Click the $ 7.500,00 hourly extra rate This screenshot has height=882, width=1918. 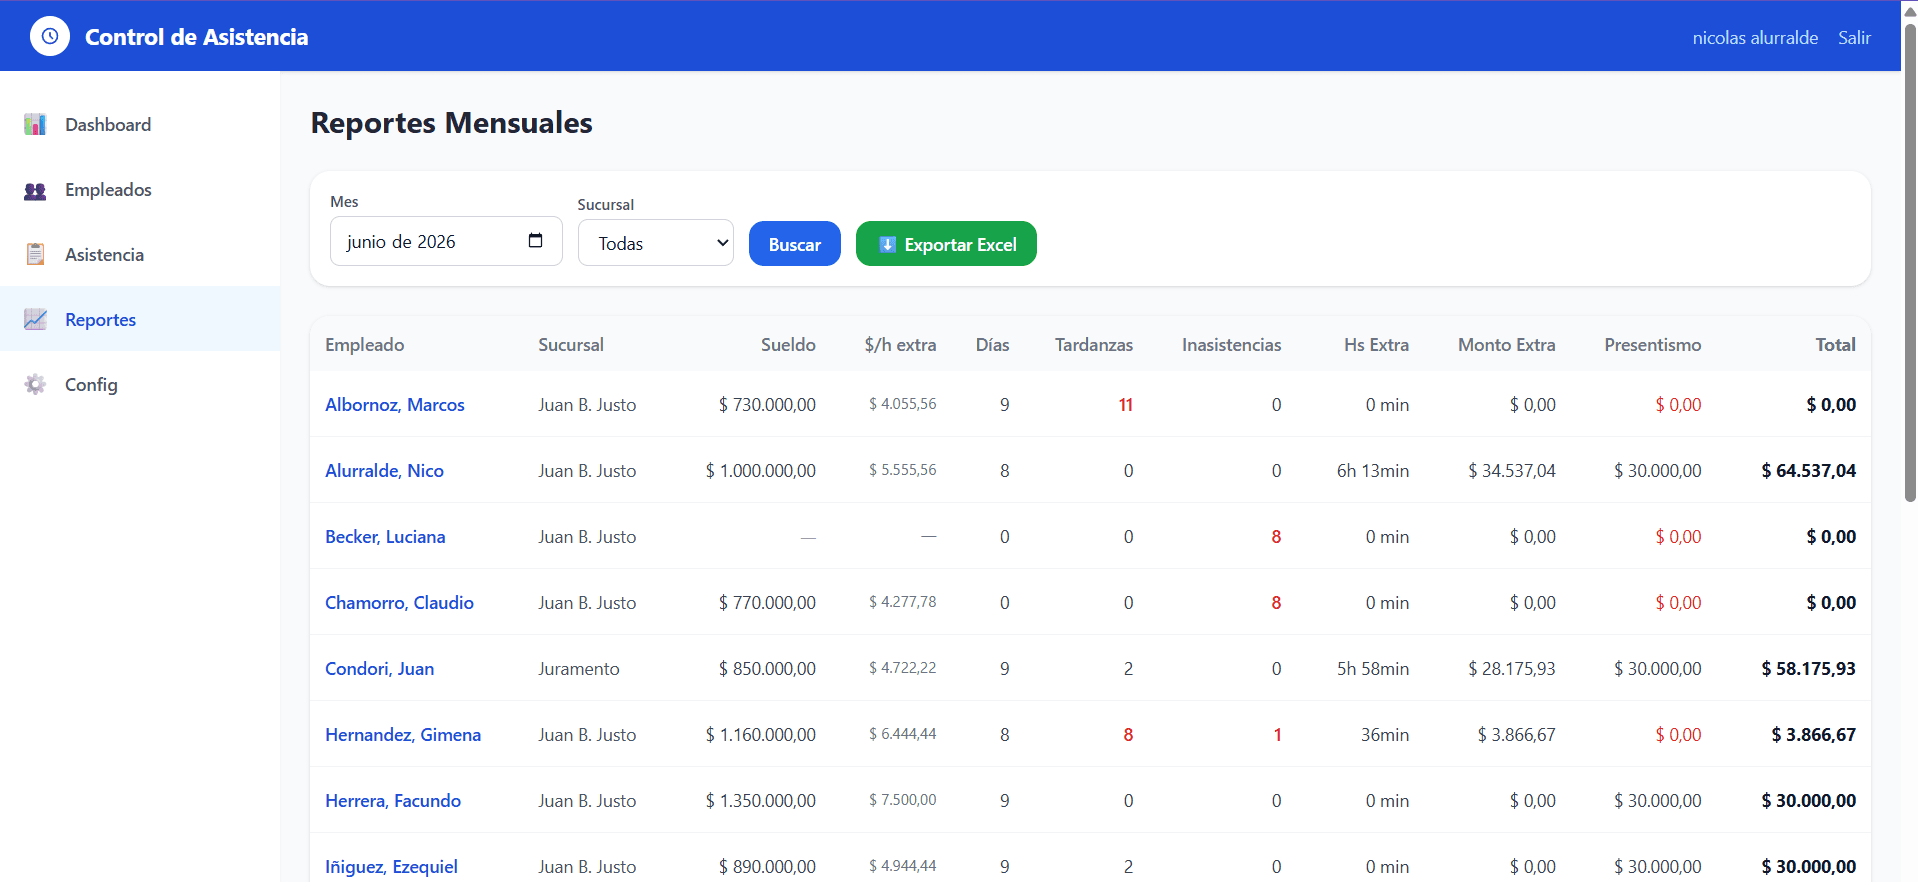point(902,800)
